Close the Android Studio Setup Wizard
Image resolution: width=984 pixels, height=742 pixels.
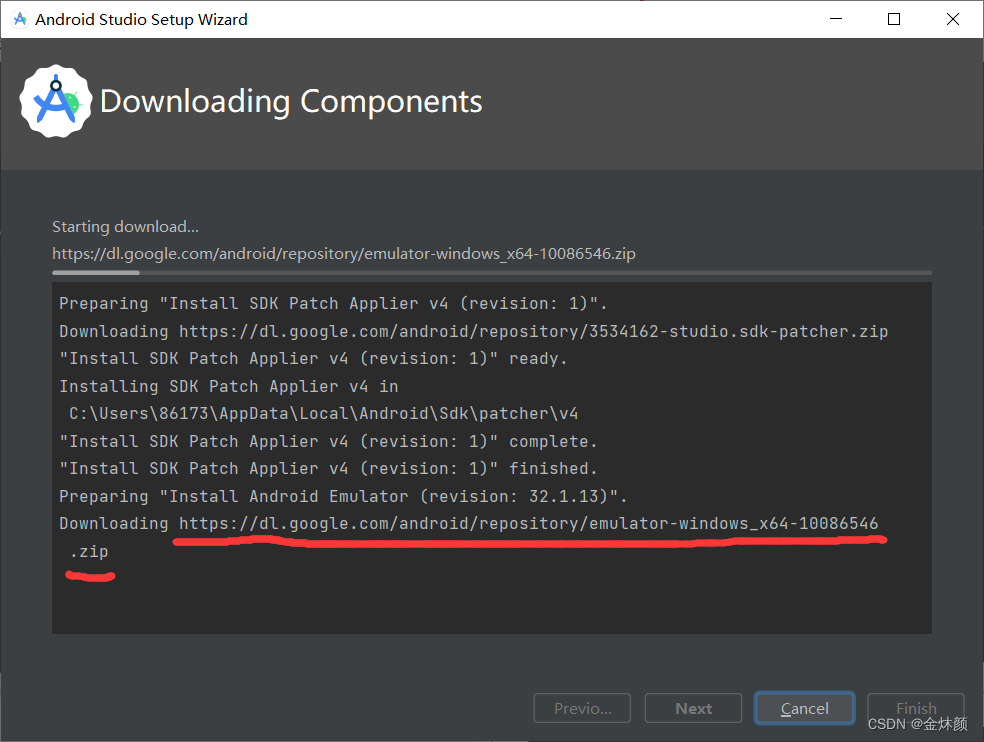click(x=953, y=19)
